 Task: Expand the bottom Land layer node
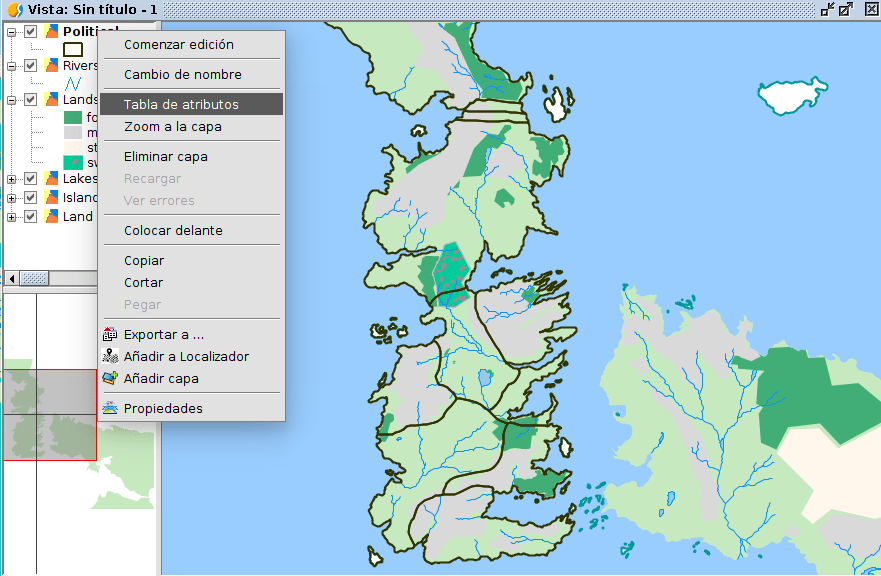[12, 217]
